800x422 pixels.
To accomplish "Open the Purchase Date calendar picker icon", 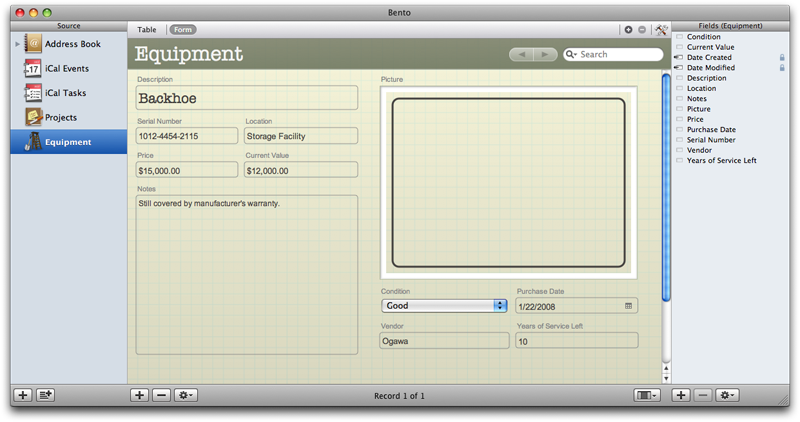I will coord(629,306).
